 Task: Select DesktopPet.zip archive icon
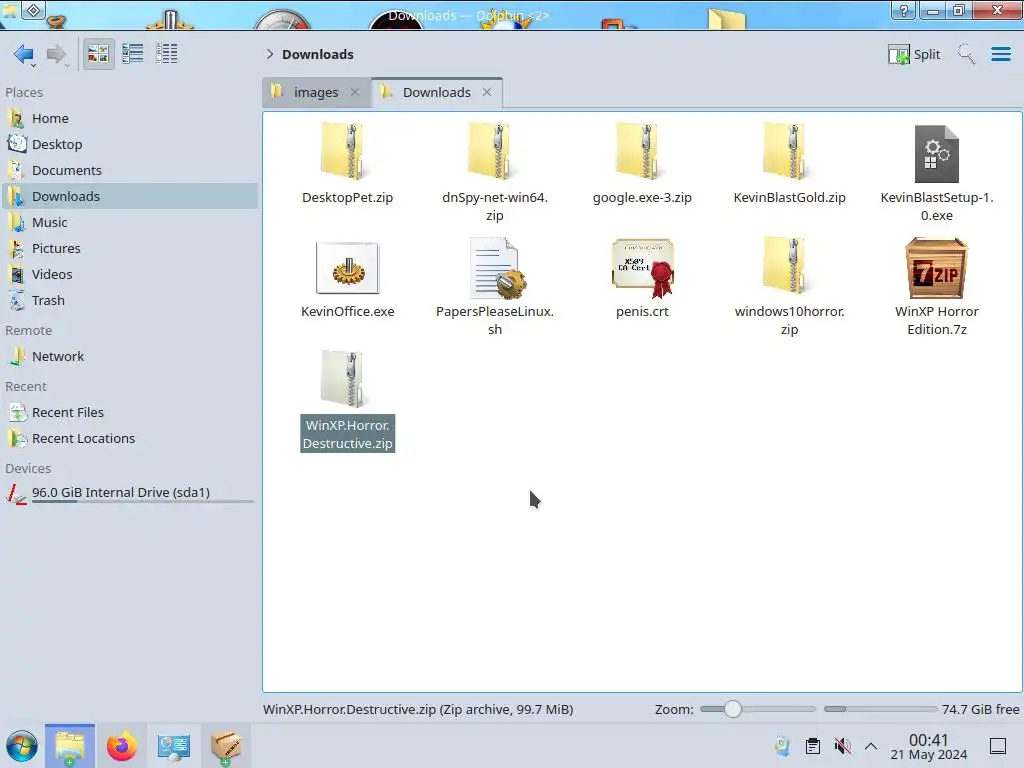[x=344, y=152]
